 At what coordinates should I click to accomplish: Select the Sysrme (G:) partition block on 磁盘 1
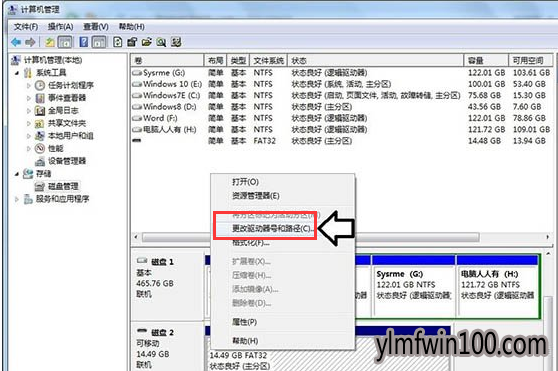point(414,286)
